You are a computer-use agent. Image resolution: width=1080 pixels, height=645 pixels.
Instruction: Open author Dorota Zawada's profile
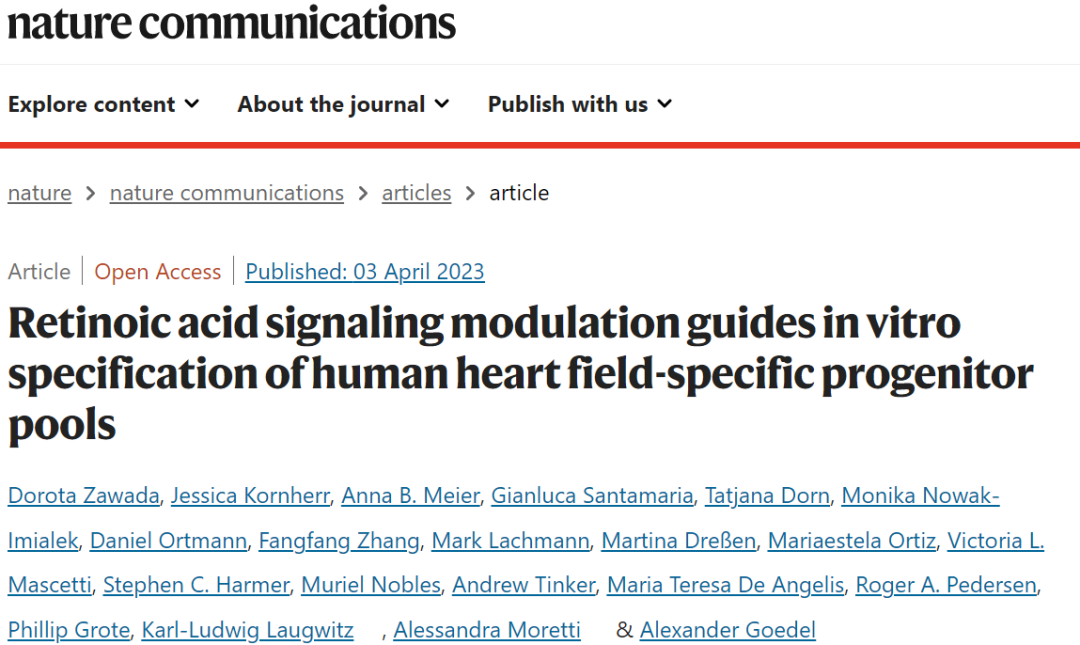click(x=83, y=495)
